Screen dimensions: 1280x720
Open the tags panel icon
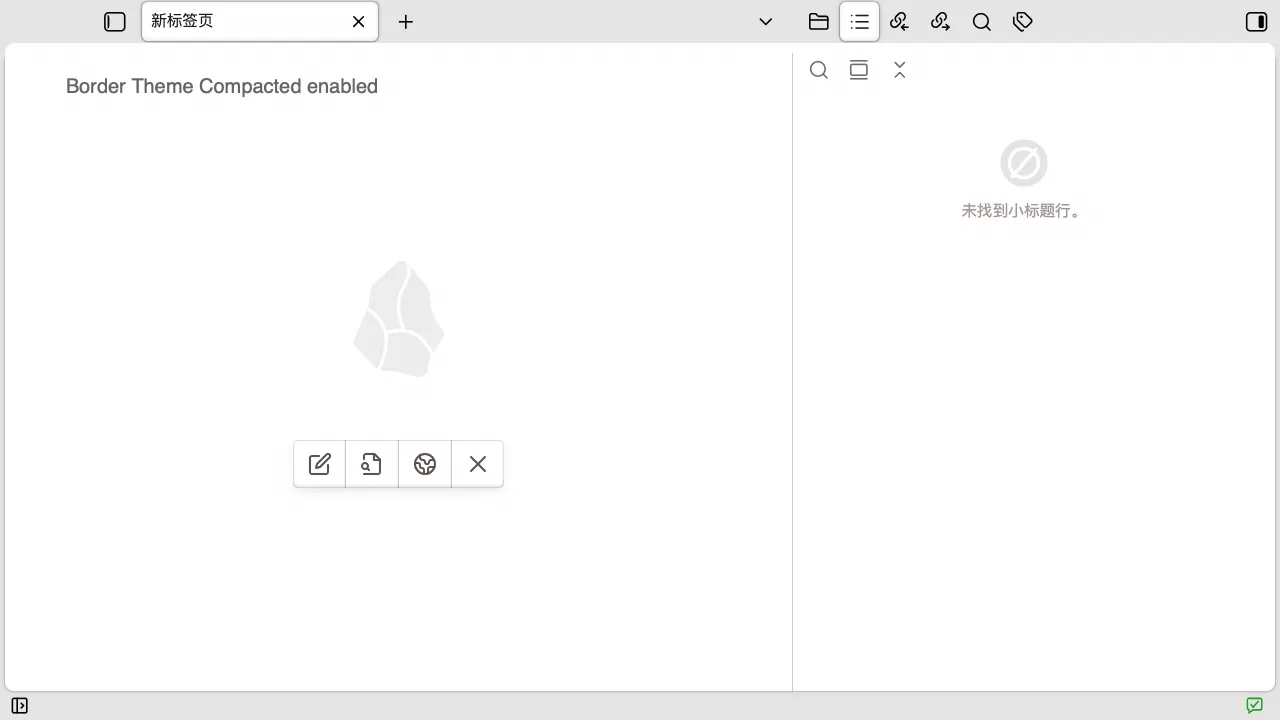pyautogui.click(x=1023, y=22)
